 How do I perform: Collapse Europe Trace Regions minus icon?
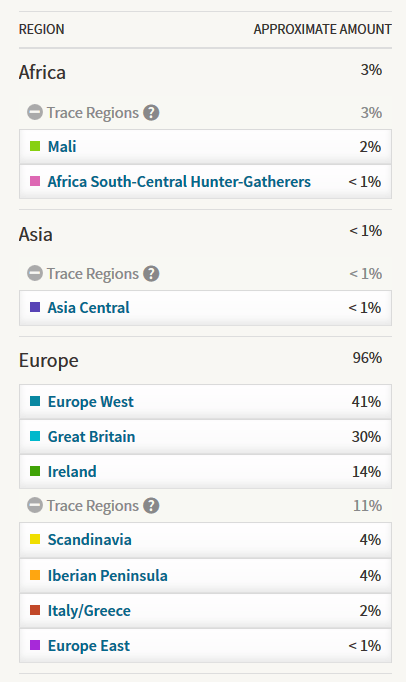click(35, 505)
